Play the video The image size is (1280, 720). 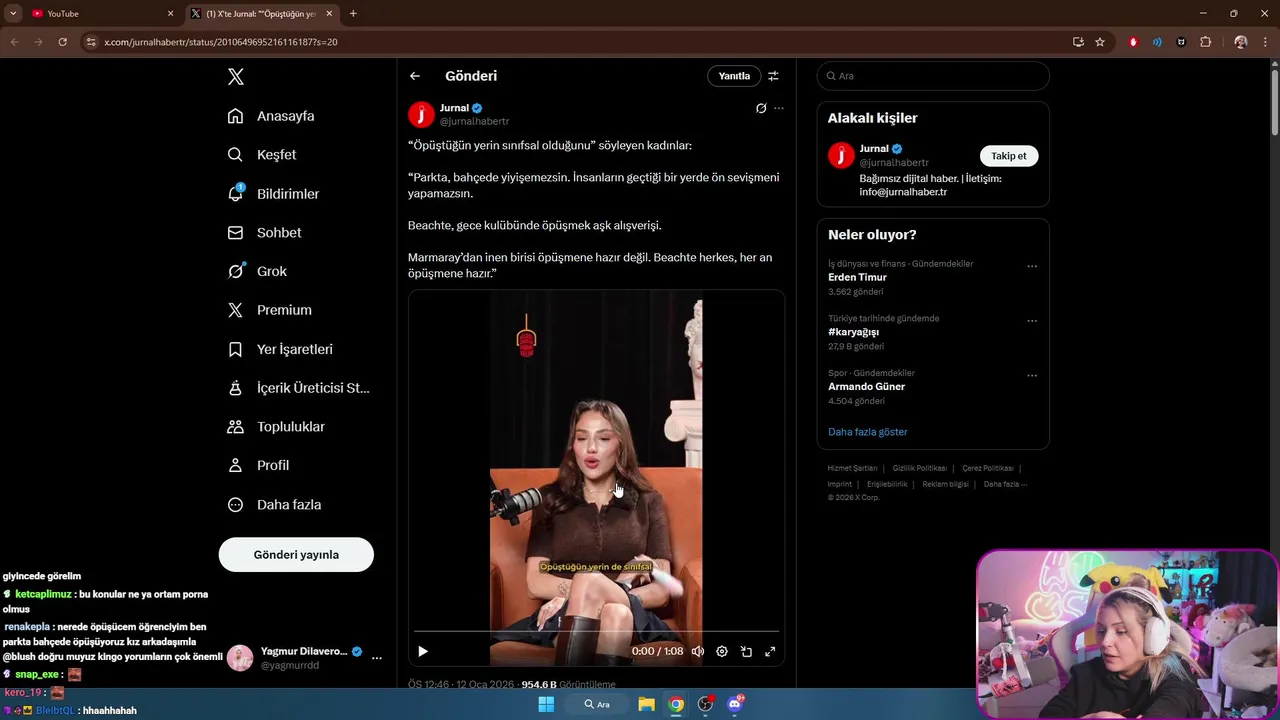[x=423, y=651]
